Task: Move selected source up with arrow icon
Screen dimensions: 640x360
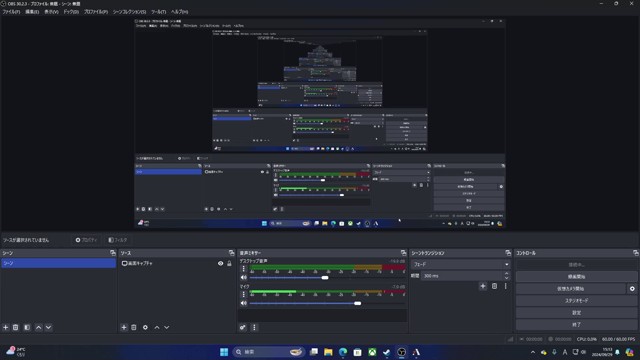Action: tap(157, 327)
